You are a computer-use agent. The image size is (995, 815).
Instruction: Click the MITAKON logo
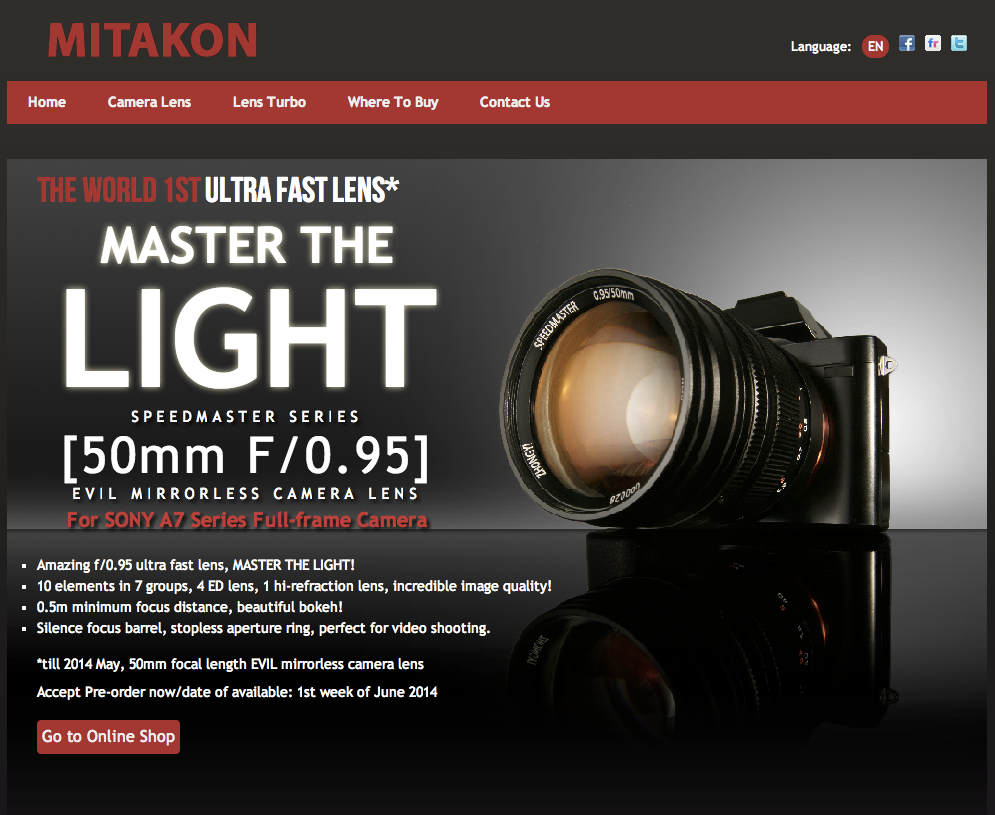point(152,41)
